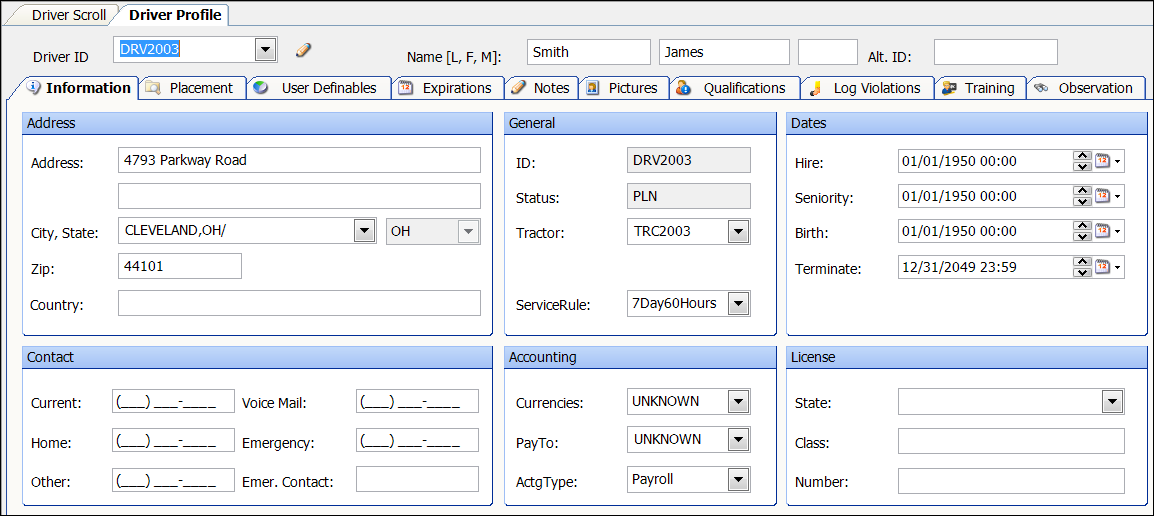Expand the Tractor dropdown

point(738,232)
